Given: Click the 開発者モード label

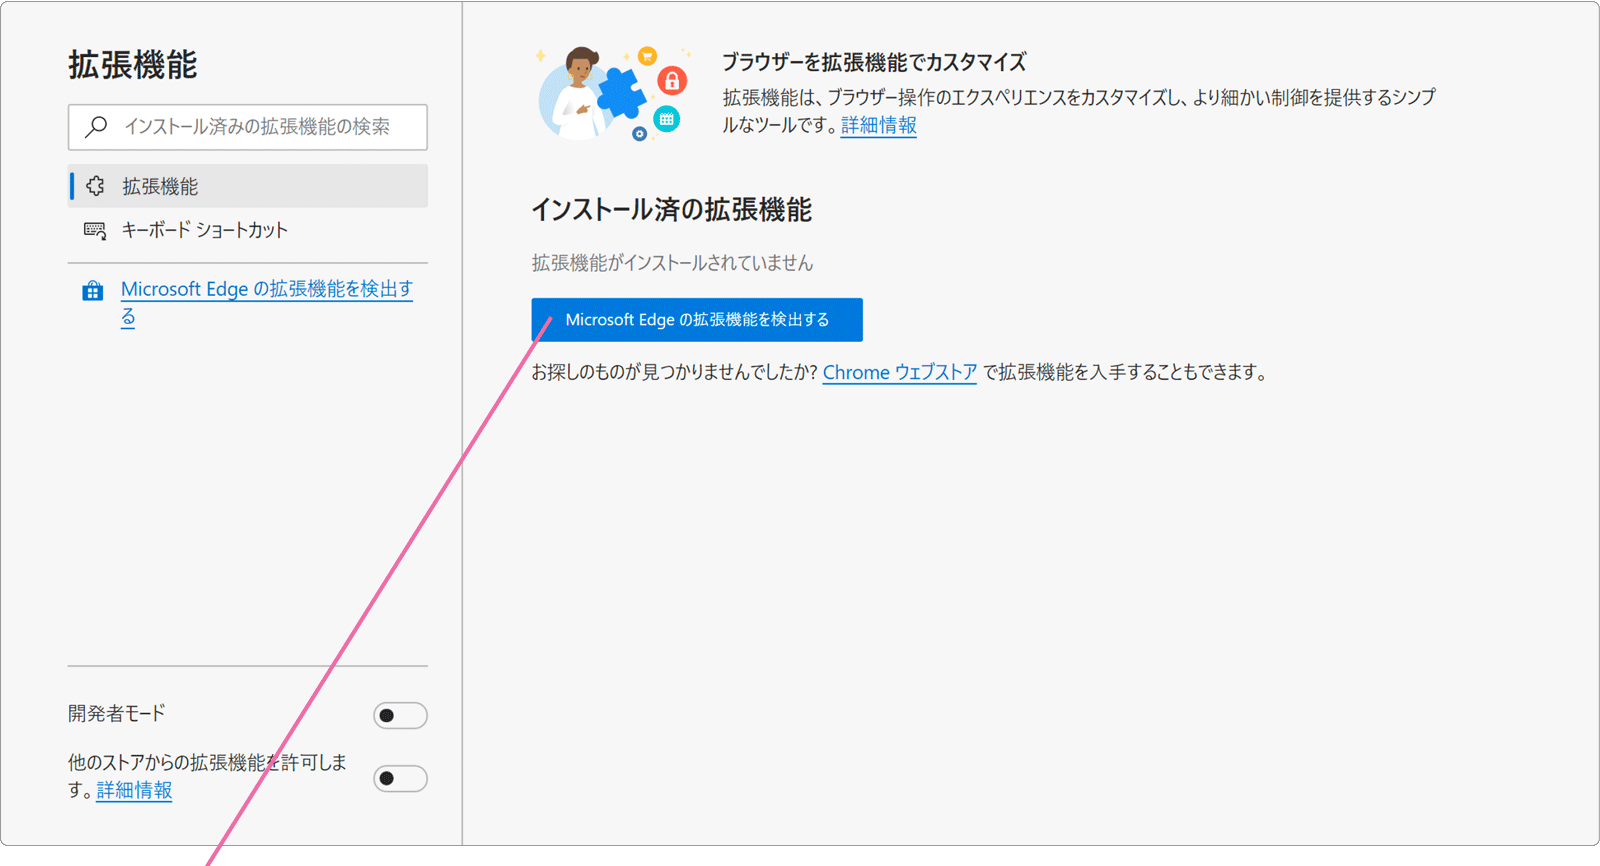Looking at the screenshot, I should tap(117, 713).
